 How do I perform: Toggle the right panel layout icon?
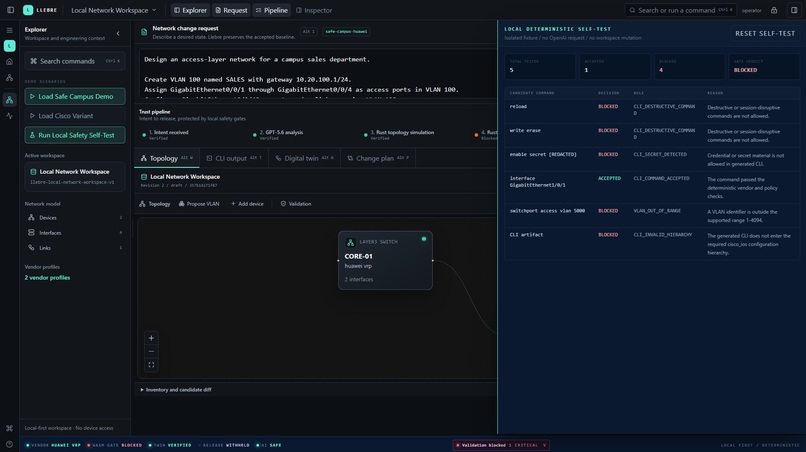click(794, 10)
